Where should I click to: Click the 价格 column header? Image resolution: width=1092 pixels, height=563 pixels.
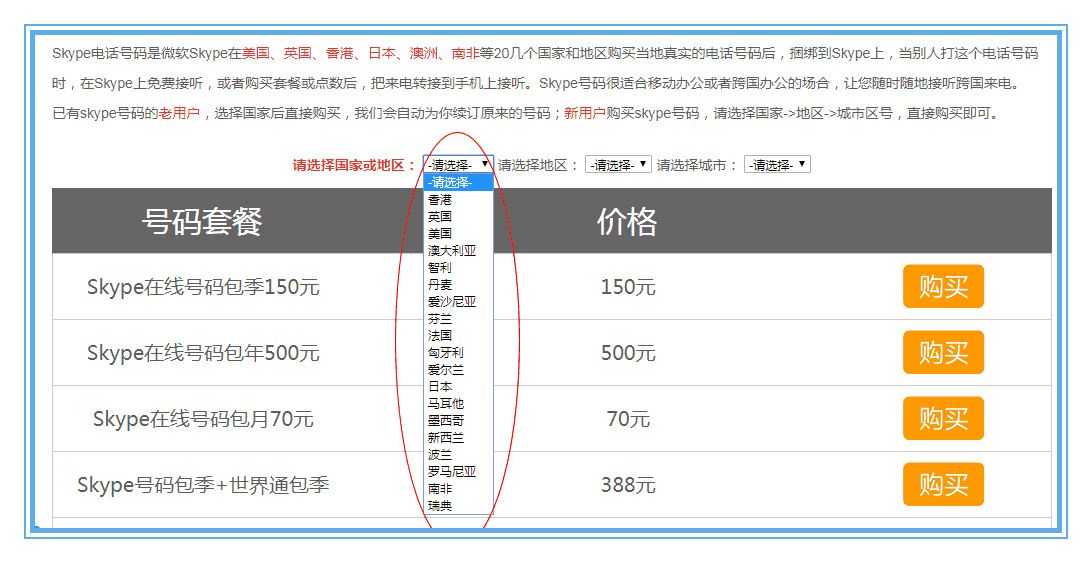tap(627, 222)
